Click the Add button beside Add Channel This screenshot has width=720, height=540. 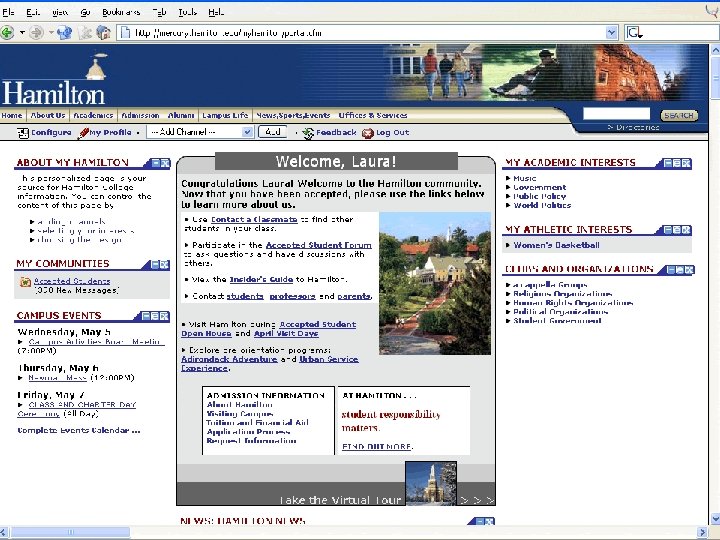pos(273,132)
